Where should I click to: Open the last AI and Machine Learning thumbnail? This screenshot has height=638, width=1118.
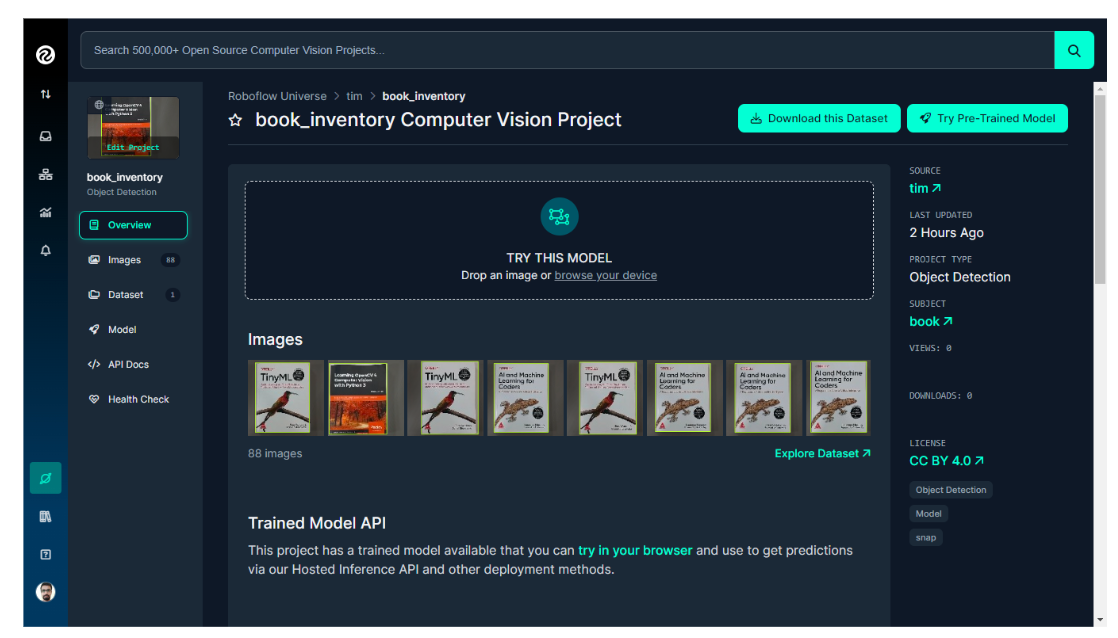coord(838,398)
